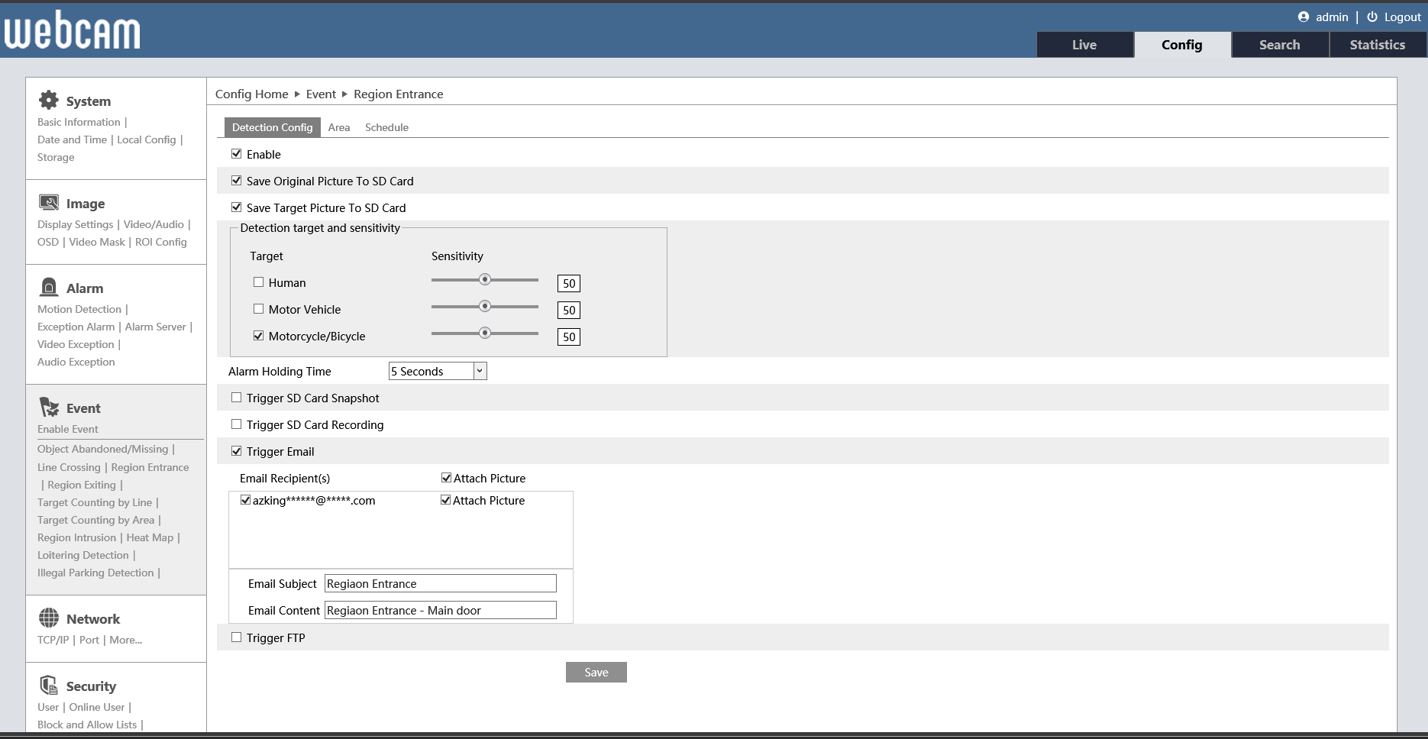The height and width of the screenshot is (739, 1428).
Task: Click the Event section icon
Action: tap(48, 407)
